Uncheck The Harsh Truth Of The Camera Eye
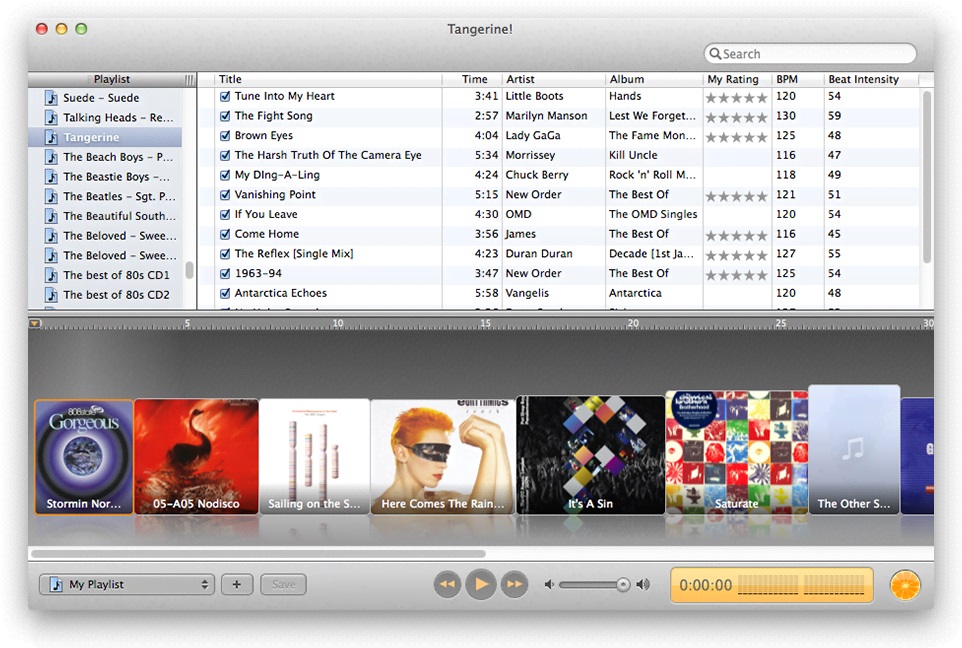Viewport: 962px width, 648px height. (225, 155)
